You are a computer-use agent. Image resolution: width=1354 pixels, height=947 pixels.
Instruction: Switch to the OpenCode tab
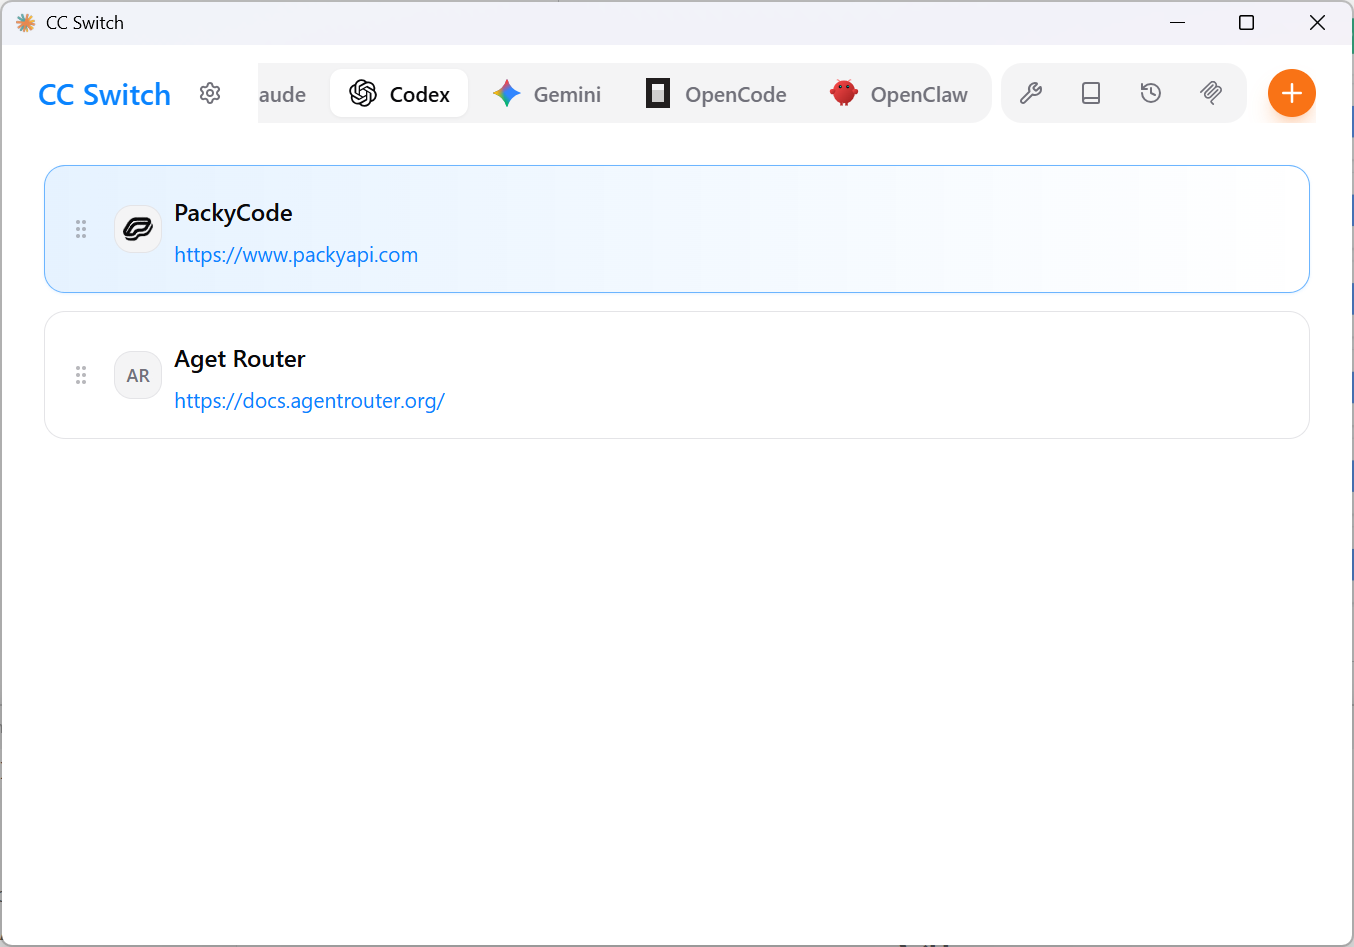(x=716, y=94)
